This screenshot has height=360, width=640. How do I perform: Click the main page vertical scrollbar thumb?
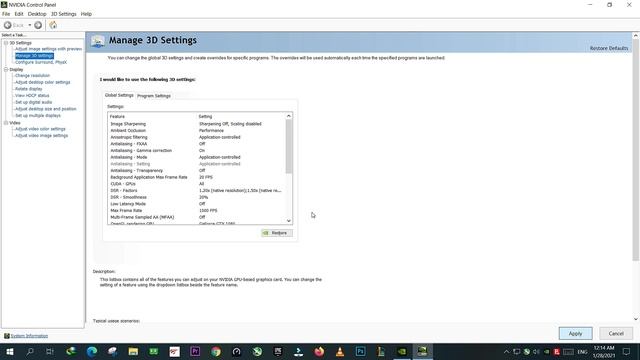click(636, 150)
